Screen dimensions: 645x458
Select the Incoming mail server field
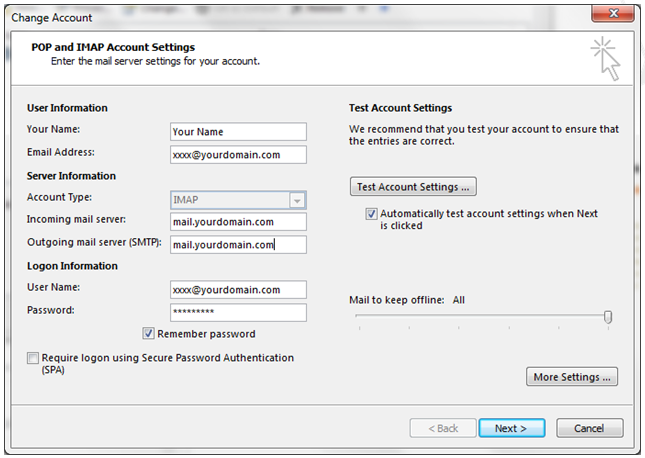click(238, 222)
